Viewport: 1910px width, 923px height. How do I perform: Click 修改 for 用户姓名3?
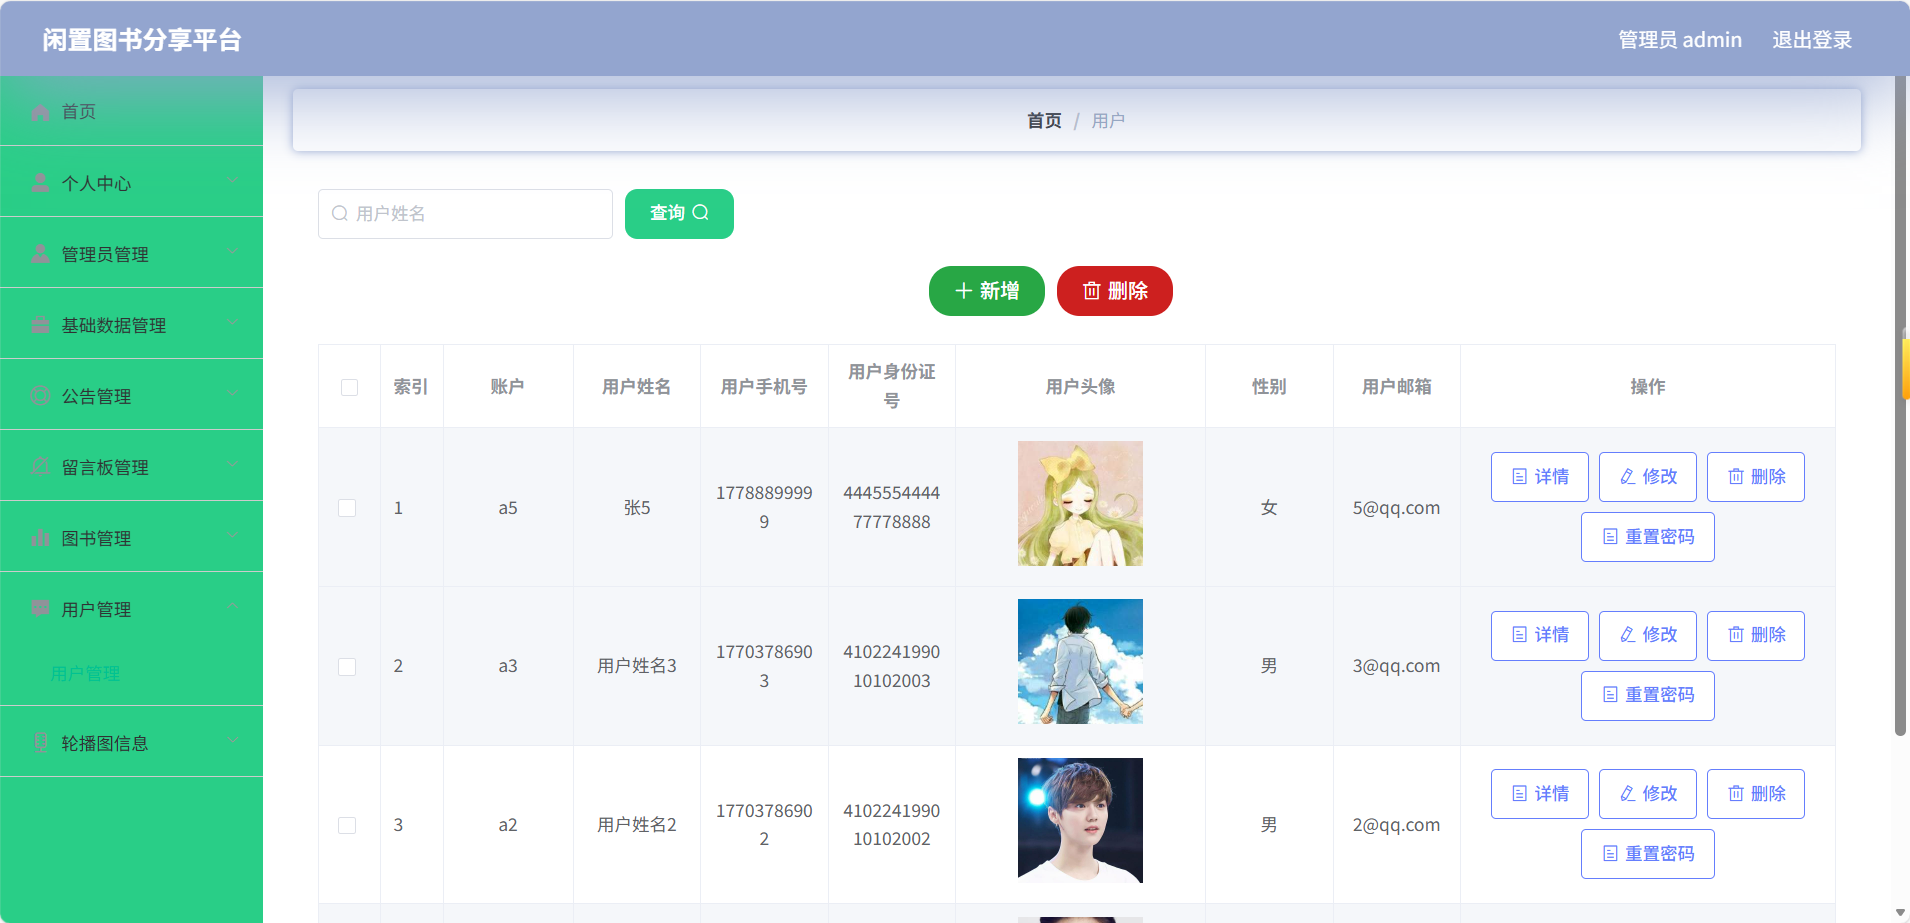(1648, 636)
